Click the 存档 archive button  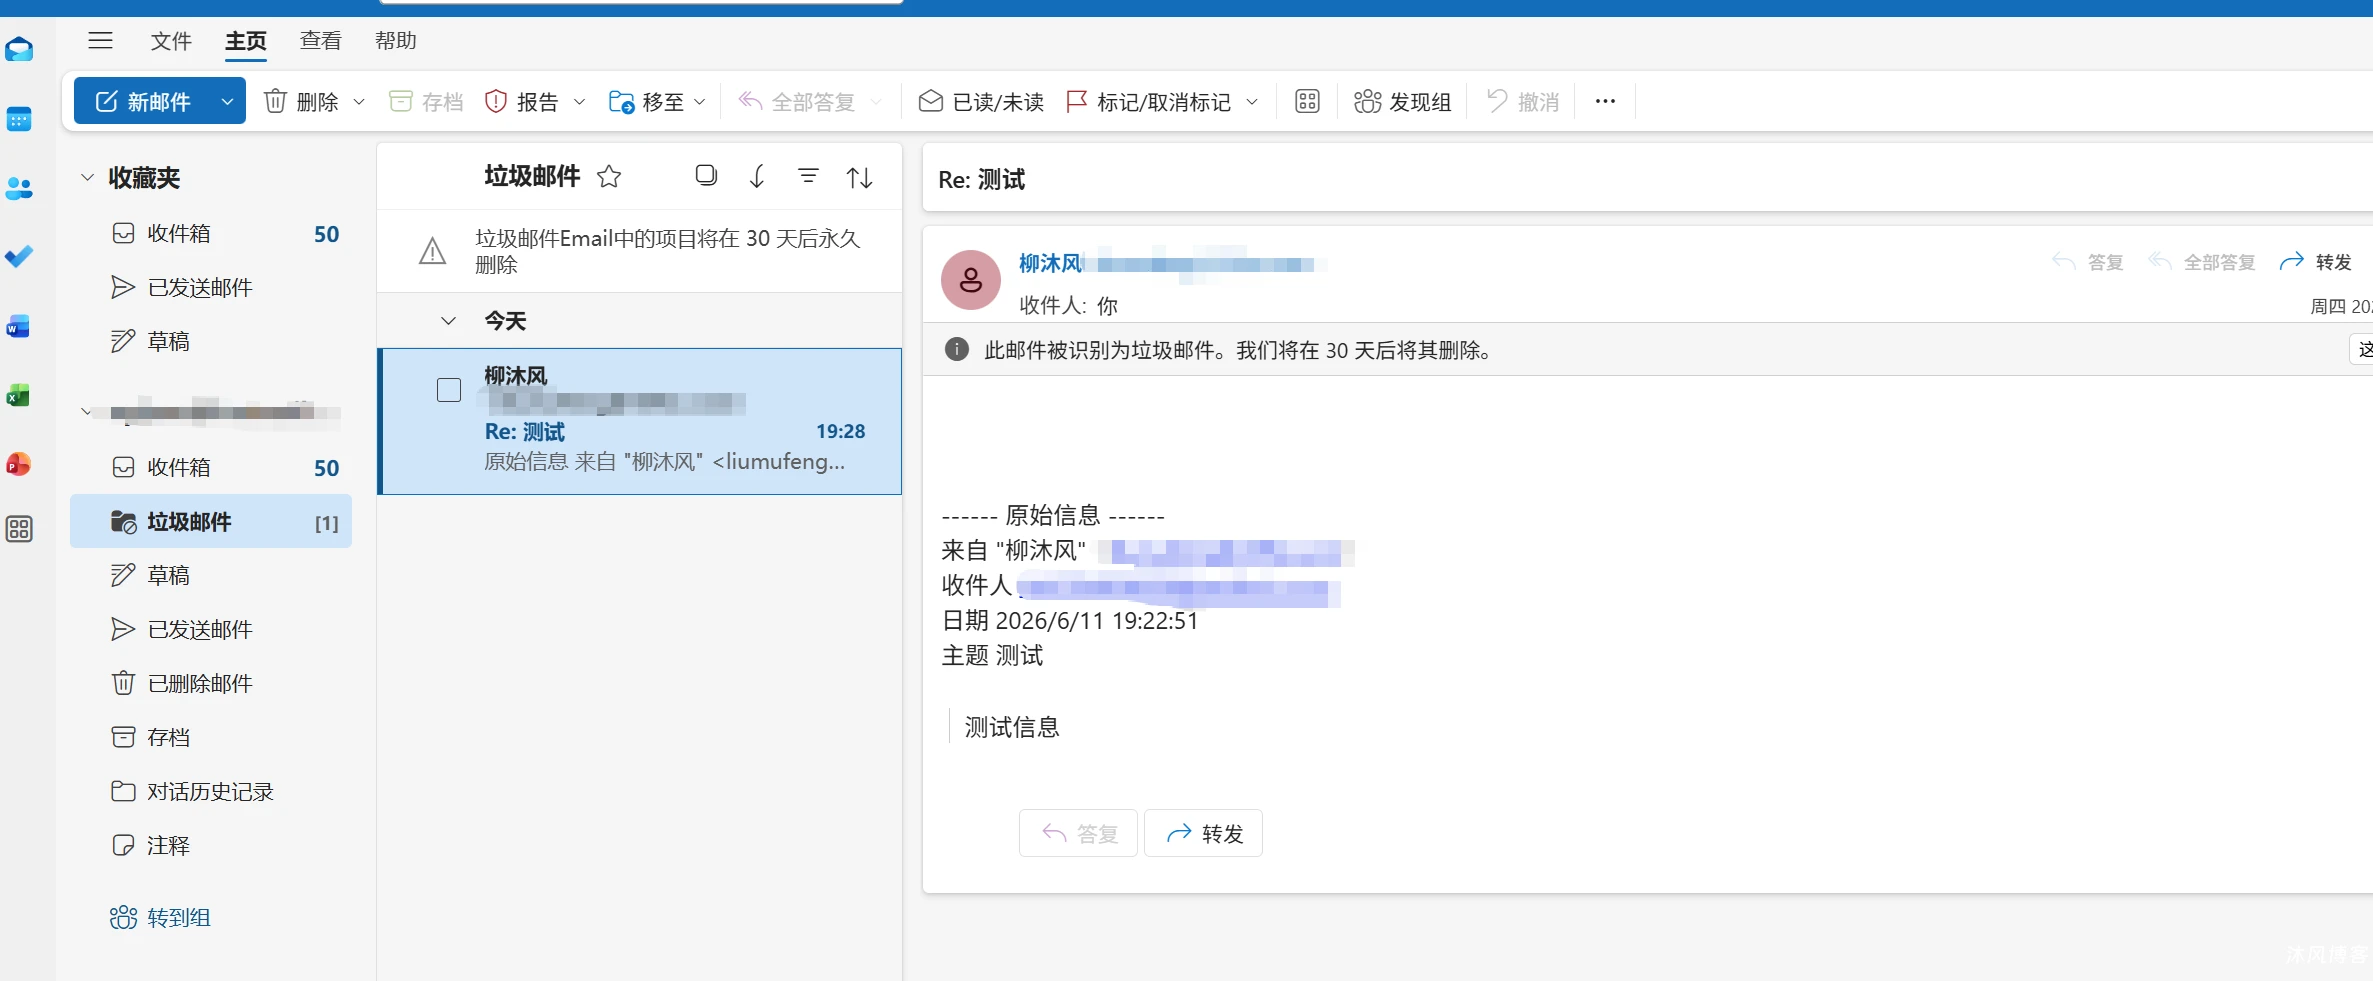tap(426, 101)
